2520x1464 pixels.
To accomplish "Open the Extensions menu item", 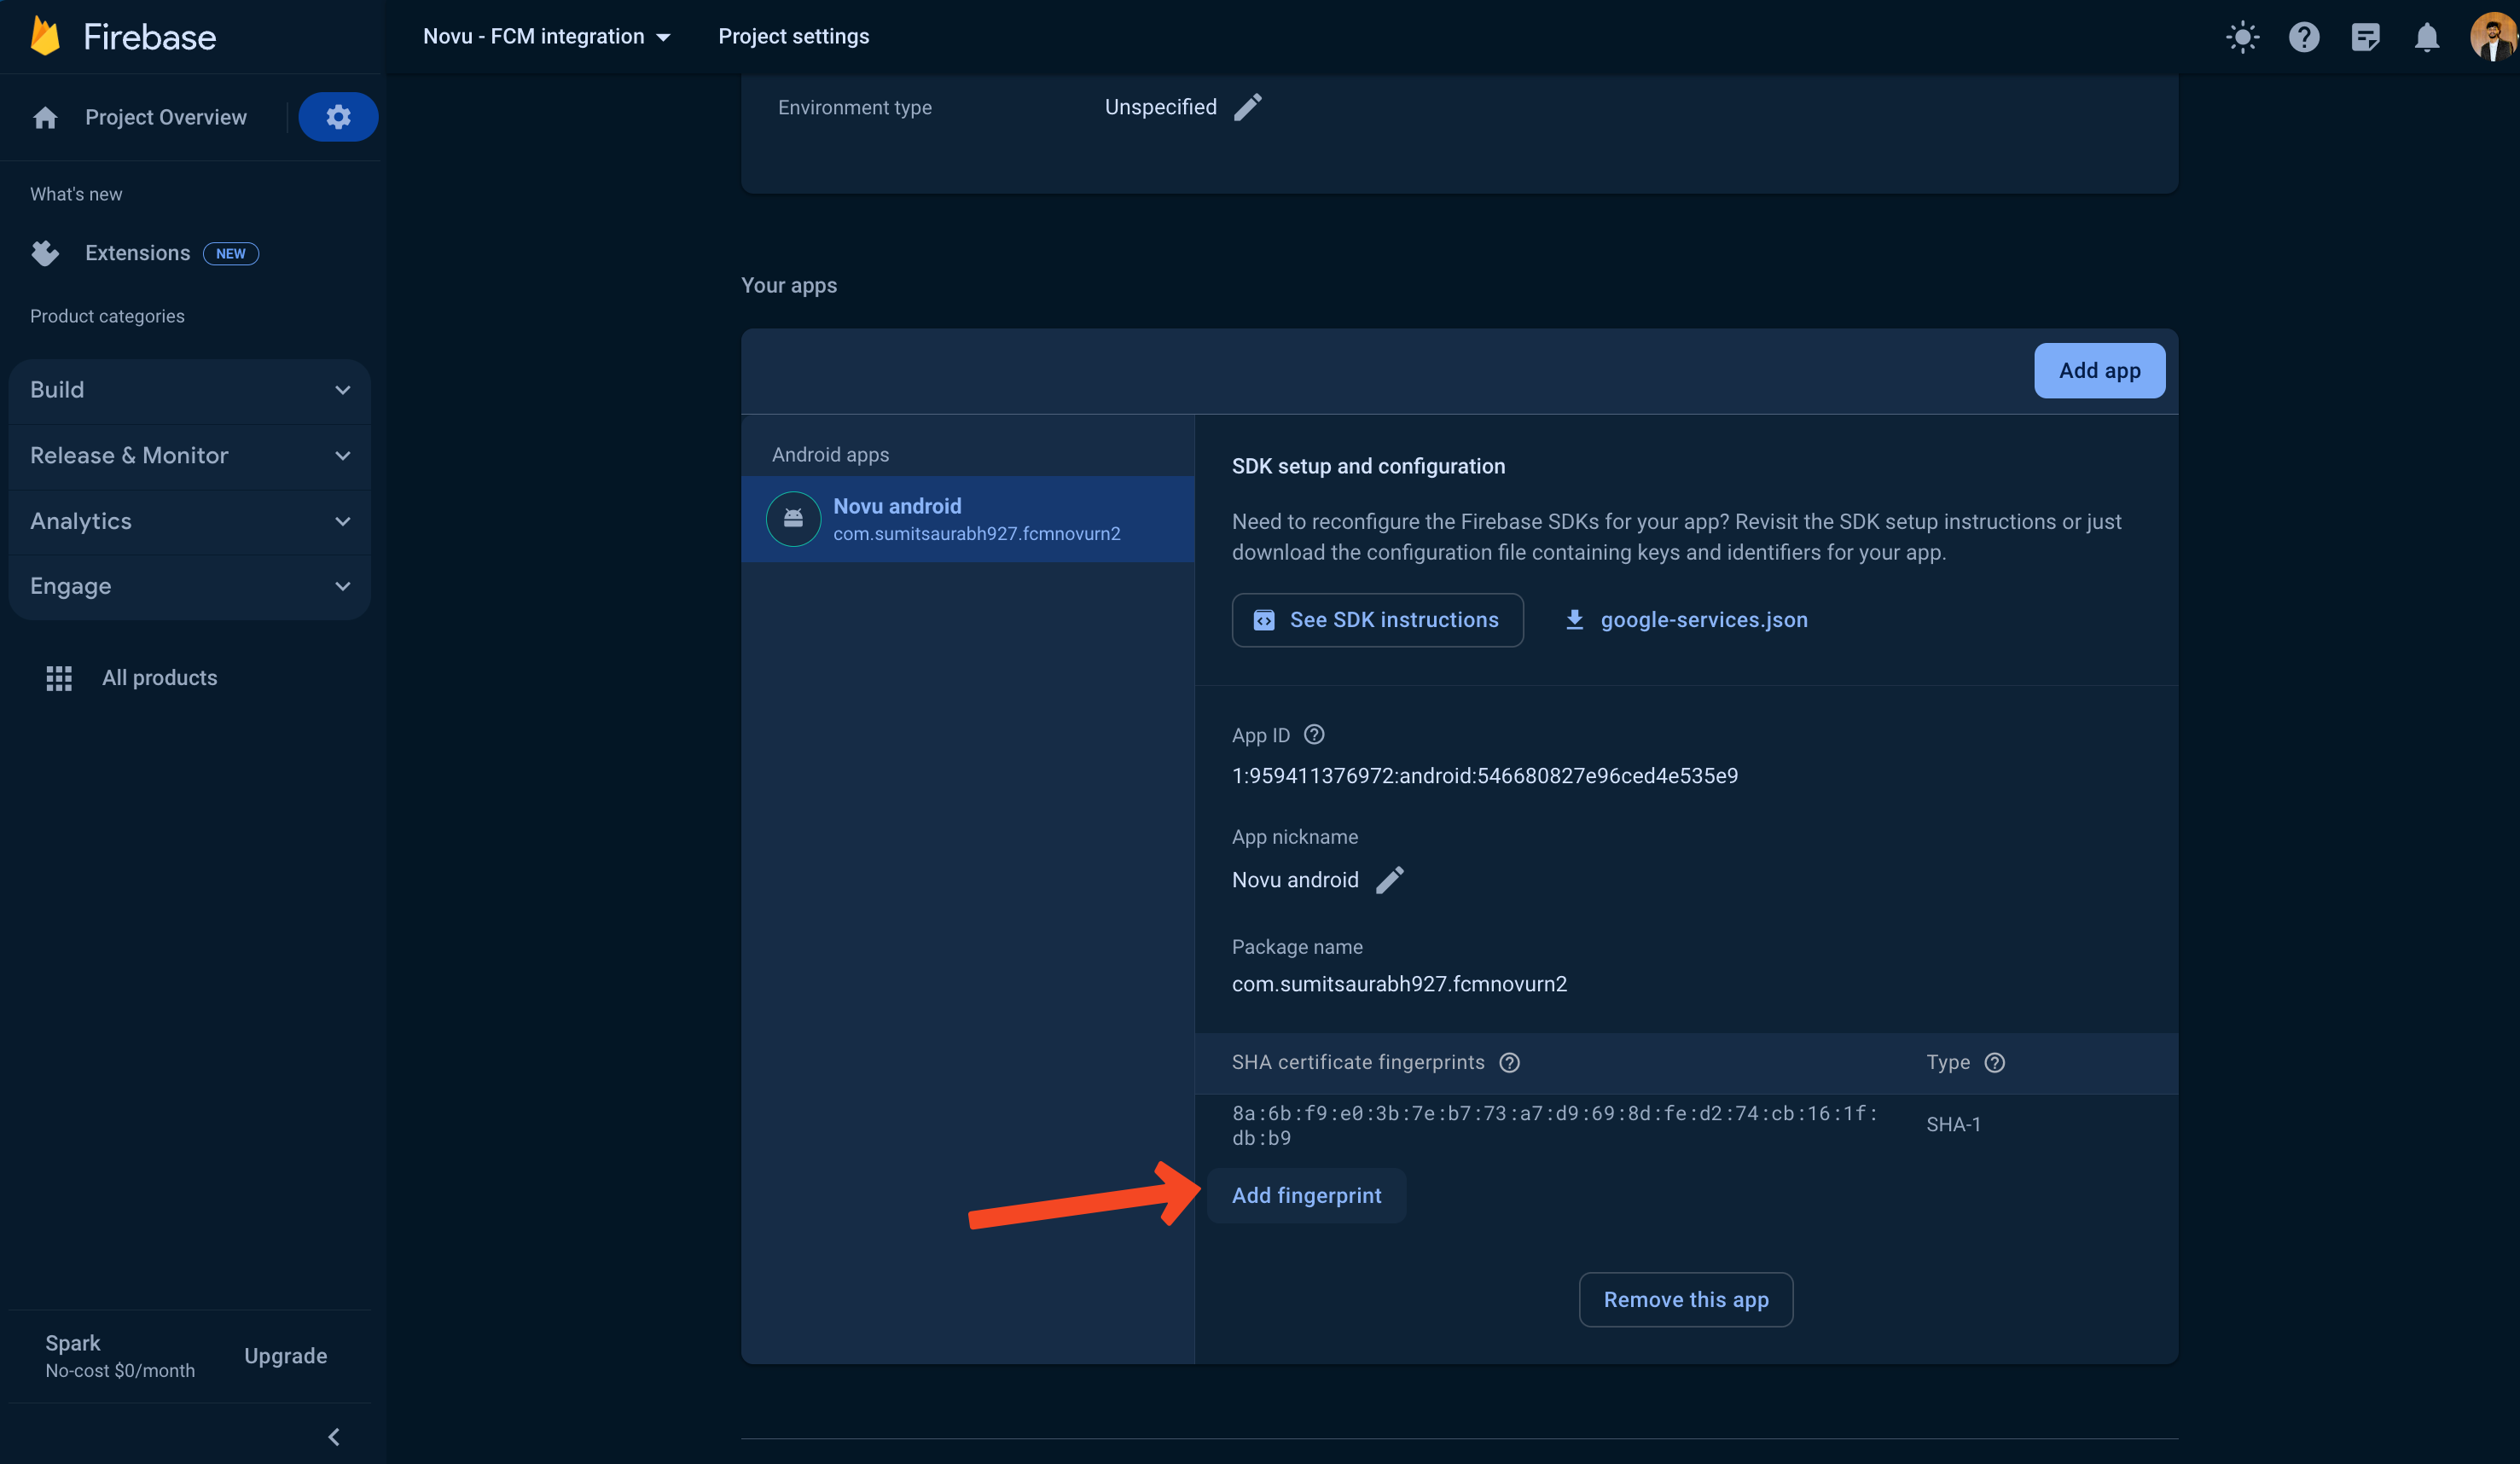I will (x=138, y=253).
